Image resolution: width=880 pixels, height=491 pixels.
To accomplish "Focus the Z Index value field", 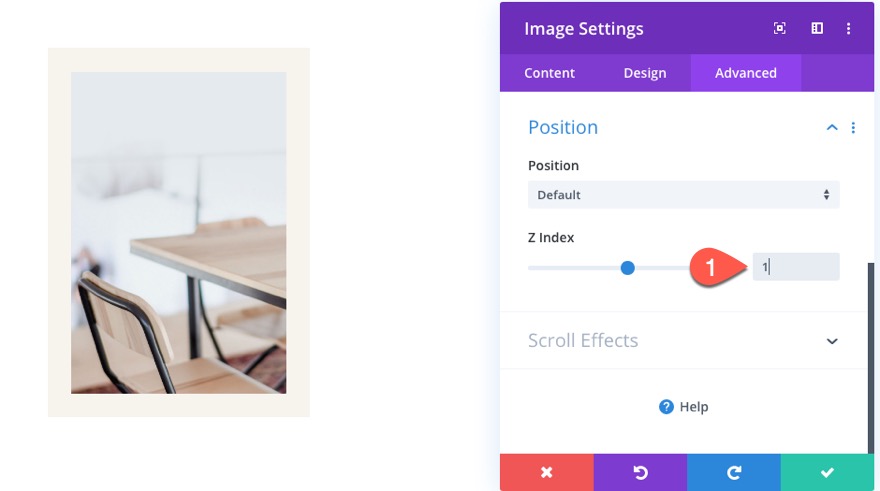I will pyautogui.click(x=796, y=267).
